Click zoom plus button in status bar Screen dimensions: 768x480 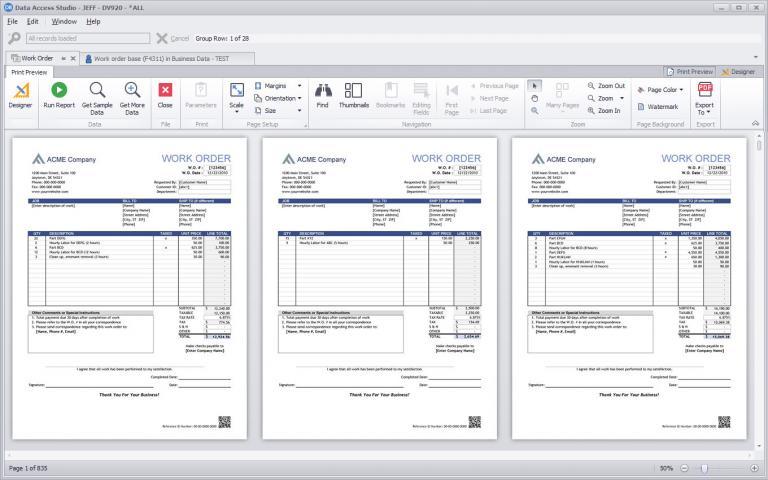click(755, 469)
